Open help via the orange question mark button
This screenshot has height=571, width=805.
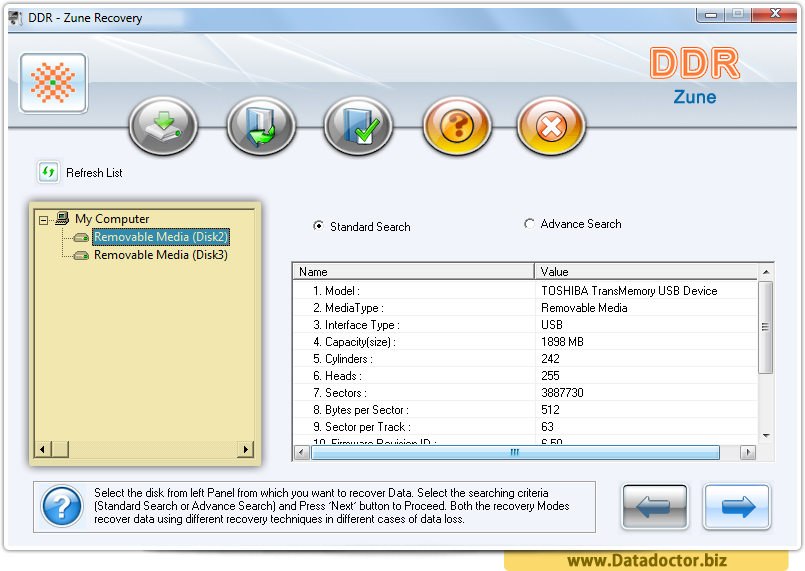pyautogui.click(x=457, y=126)
